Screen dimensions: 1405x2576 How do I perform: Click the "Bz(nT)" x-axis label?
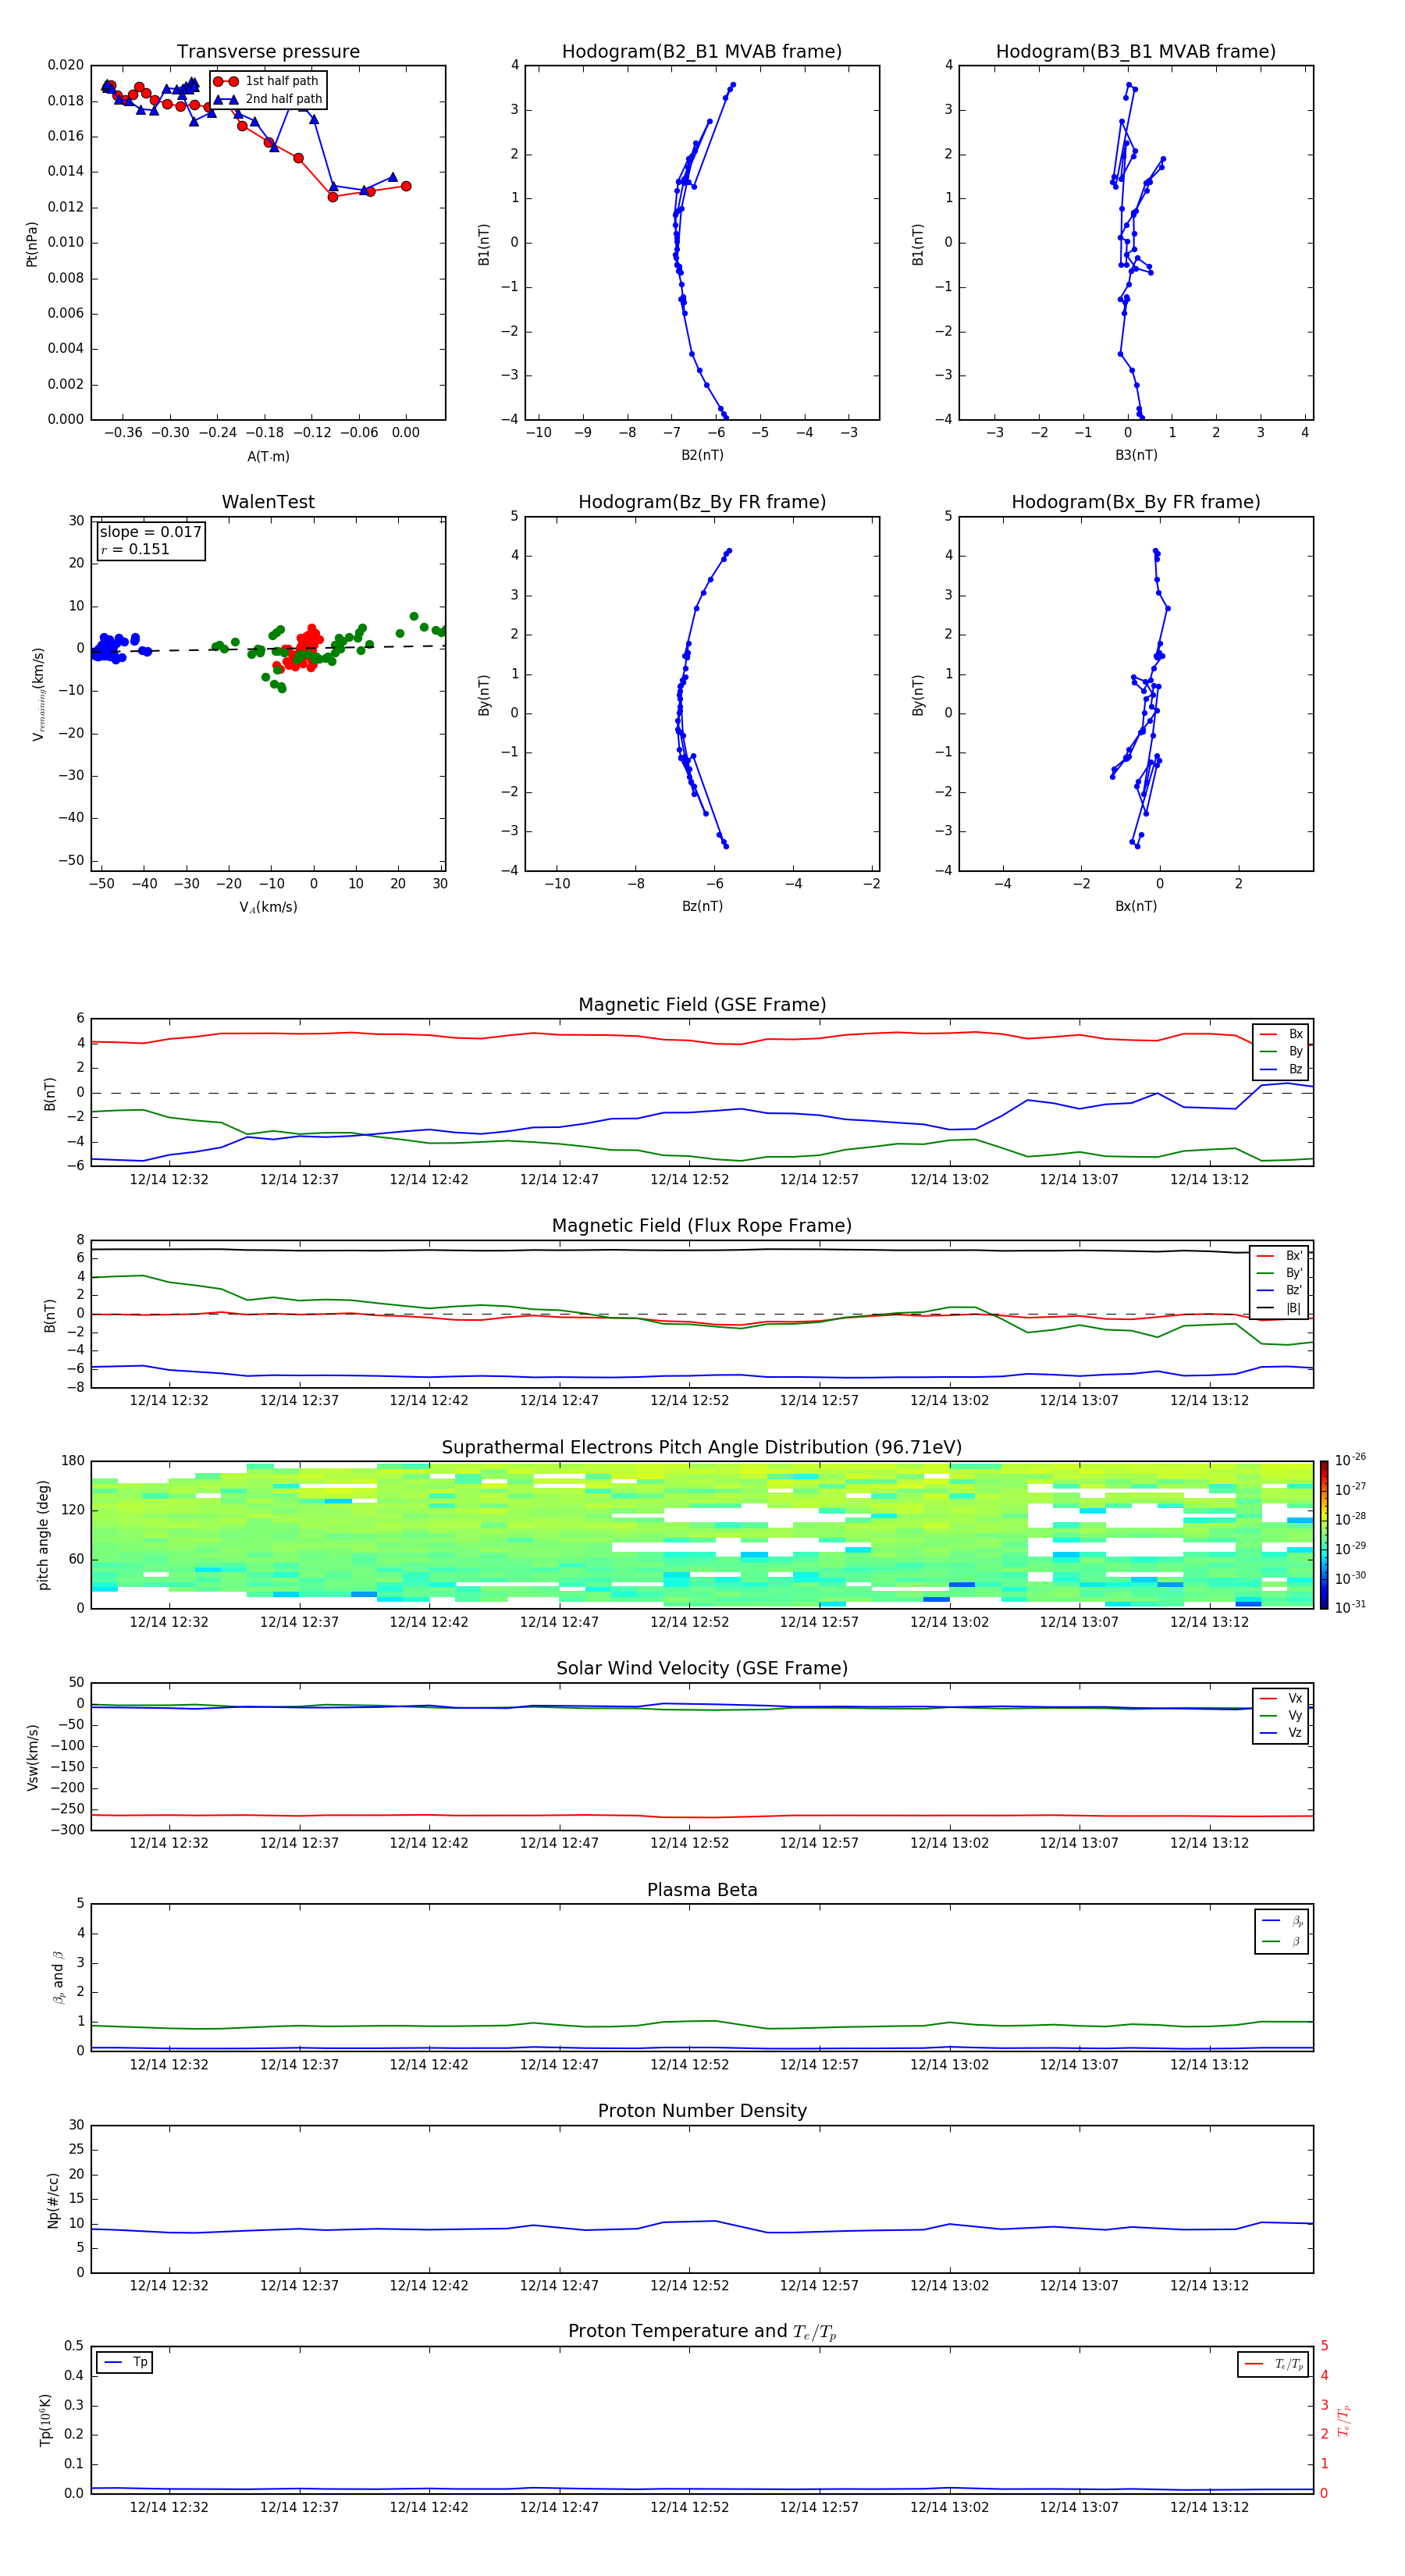click(702, 906)
